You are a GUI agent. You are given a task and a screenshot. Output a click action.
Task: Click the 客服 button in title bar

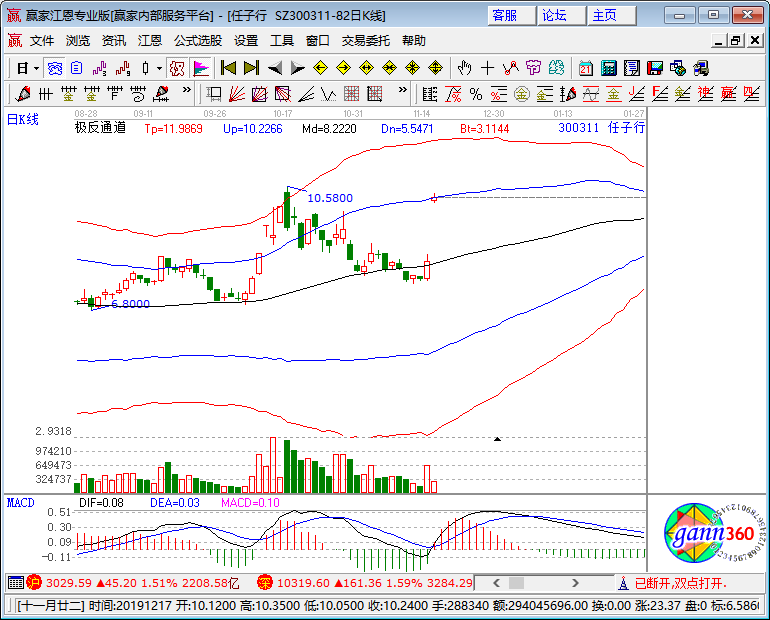click(511, 15)
